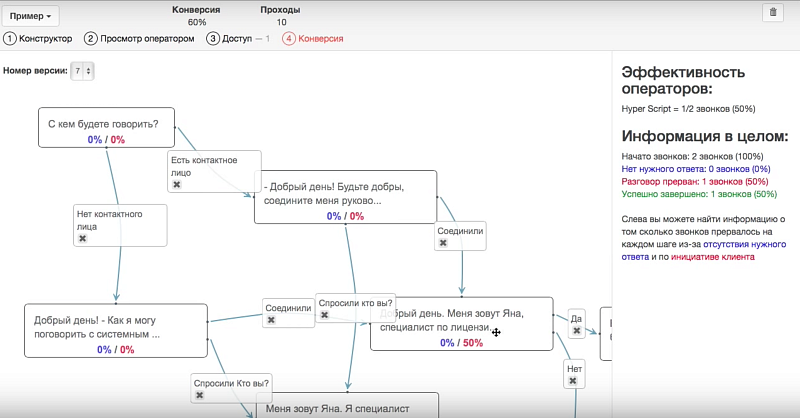800x418 pixels.
Task: Remove the 'Есть контактное лицо' answer
Action: pyautogui.click(x=177, y=185)
